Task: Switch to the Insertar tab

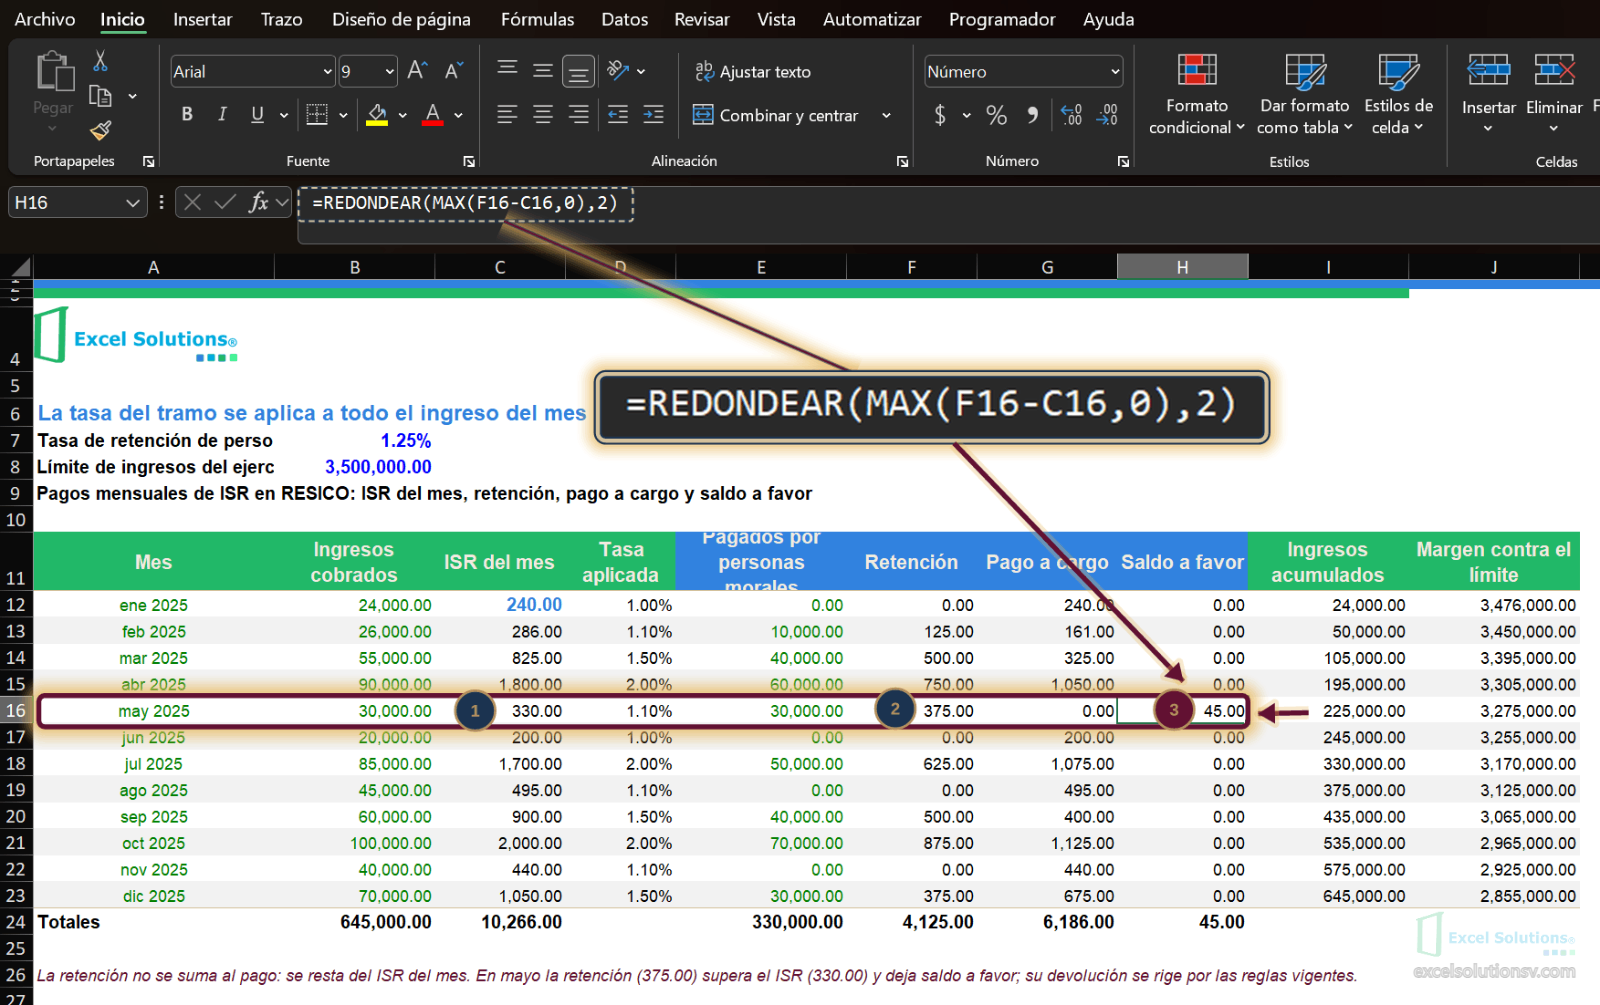Action: [202, 19]
